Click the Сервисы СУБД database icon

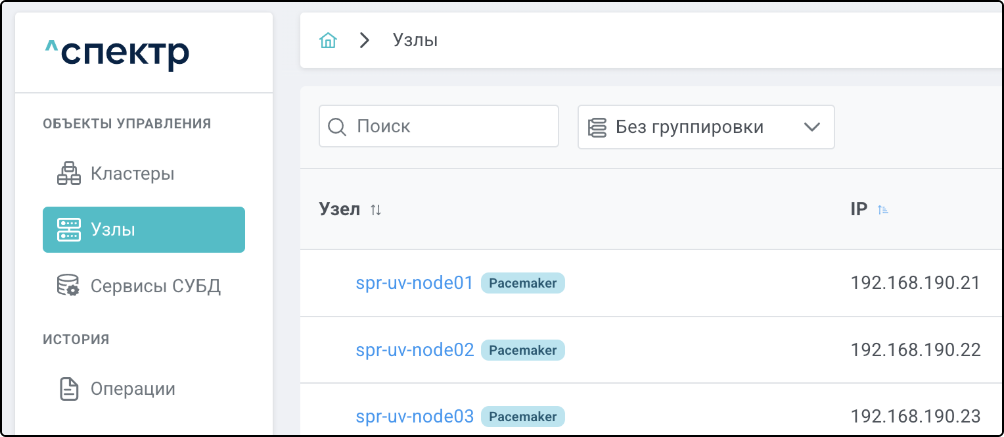pos(68,286)
